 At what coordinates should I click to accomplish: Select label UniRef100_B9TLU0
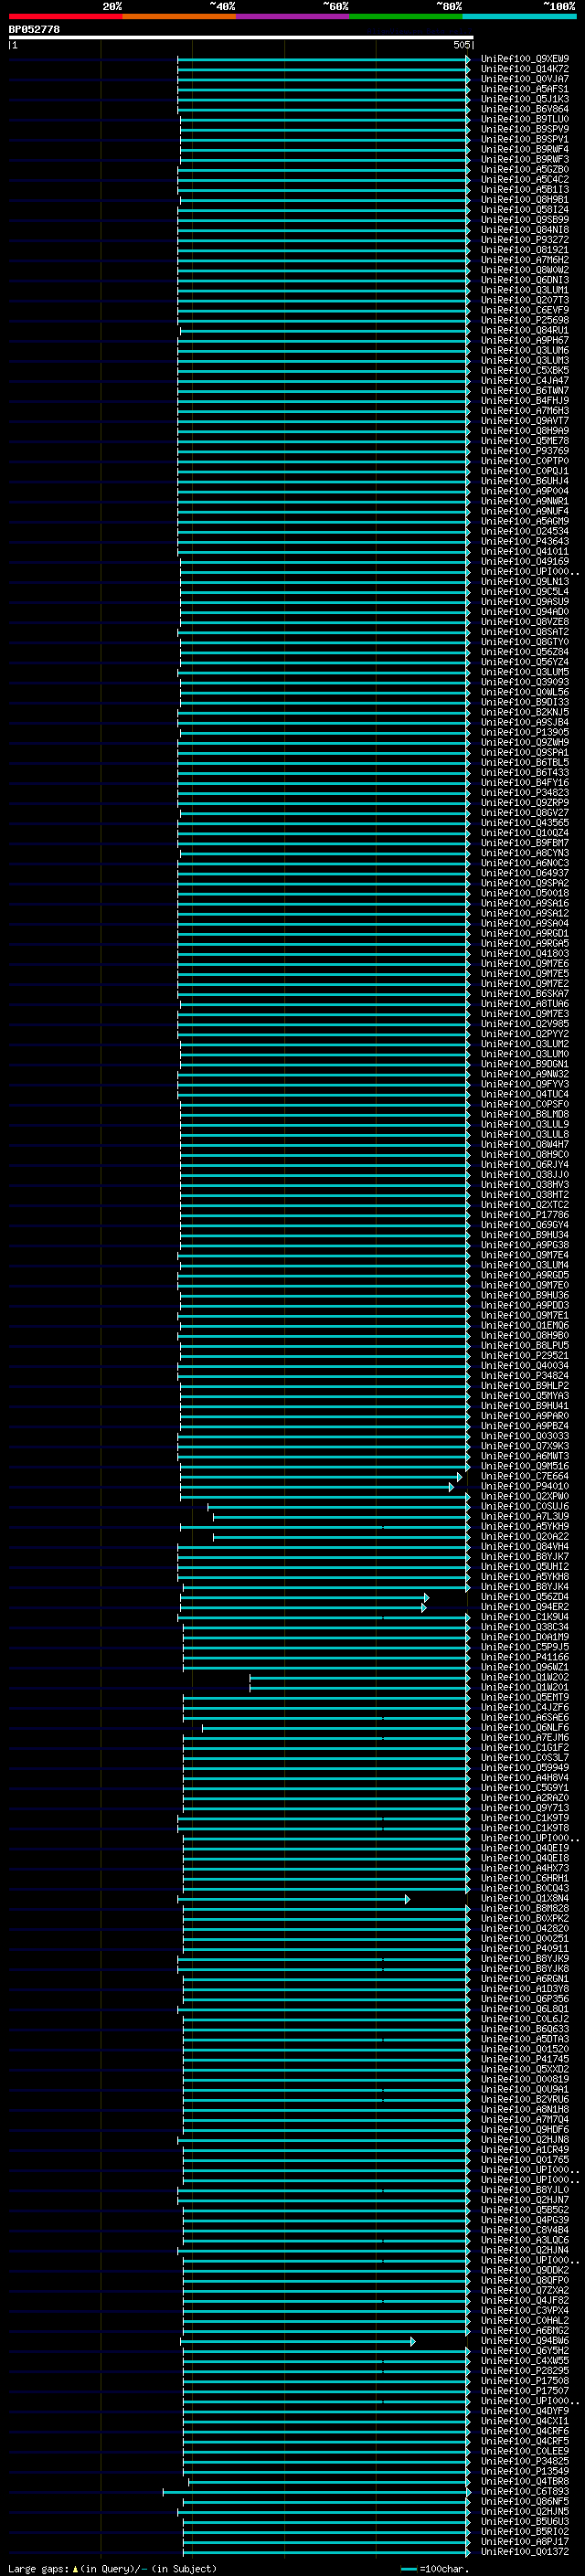point(524,119)
